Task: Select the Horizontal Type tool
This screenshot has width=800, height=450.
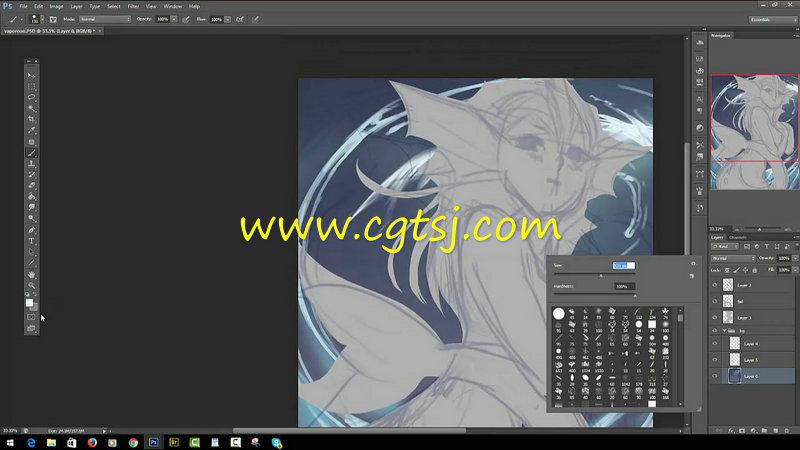Action: [31, 241]
